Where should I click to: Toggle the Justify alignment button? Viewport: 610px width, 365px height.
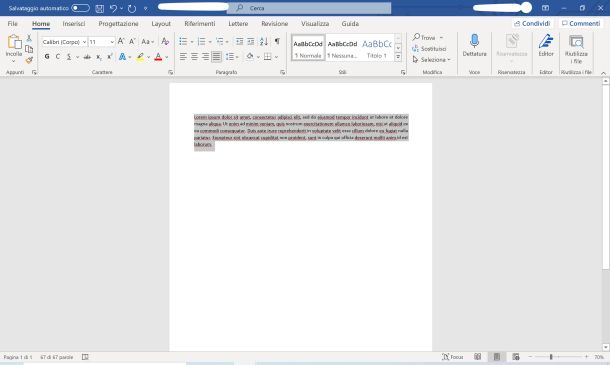(216, 57)
